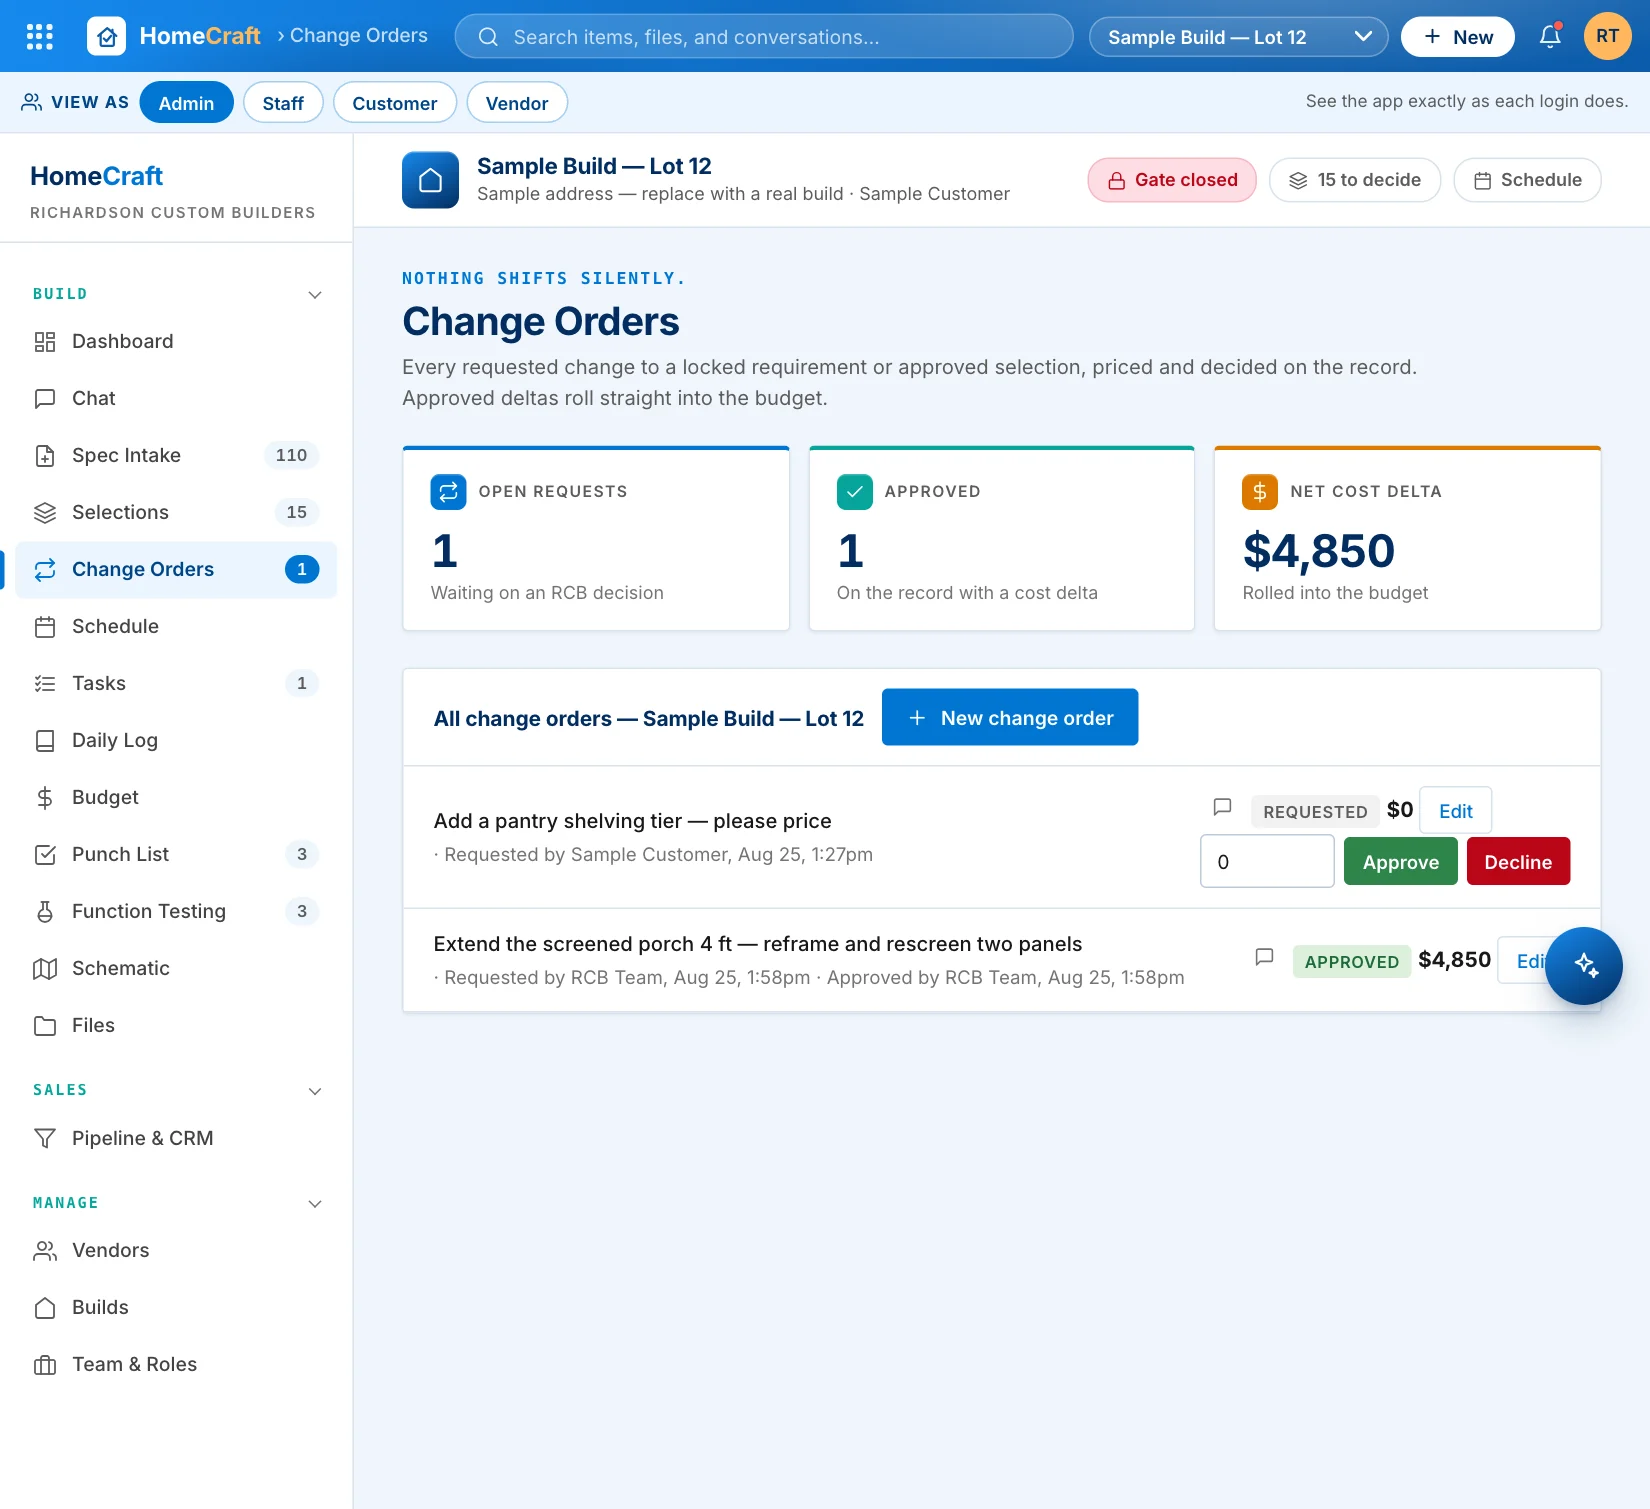Viewport: 1650px width, 1509px height.
Task: Open comments on screened porch change order
Action: click(1264, 957)
